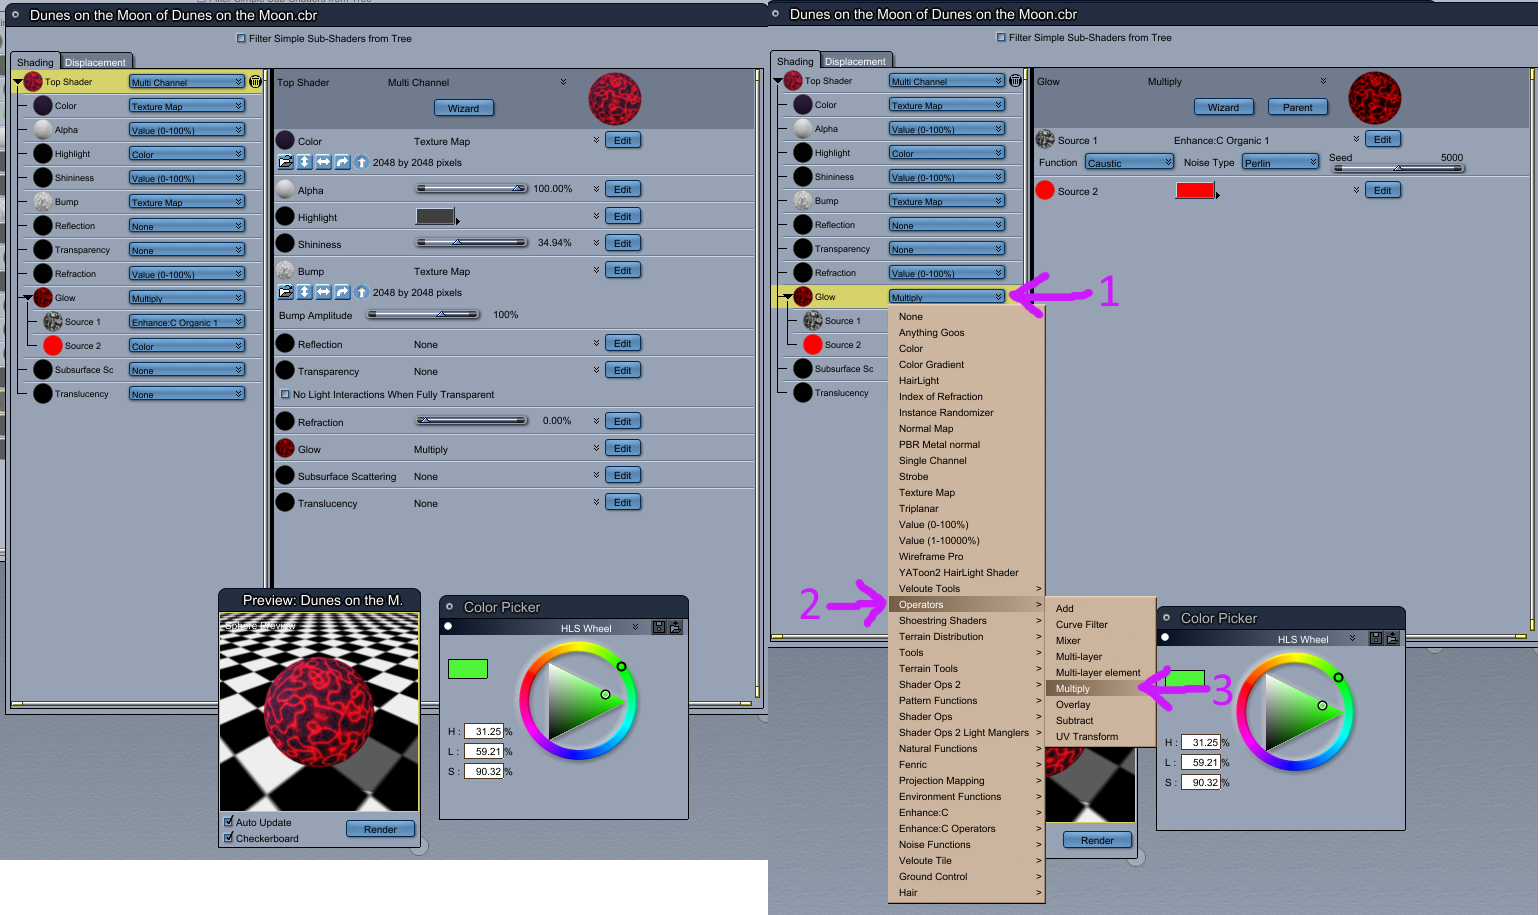Open Function Caustic dropdown
Image resolution: width=1540 pixels, height=915 pixels.
tap(1129, 162)
